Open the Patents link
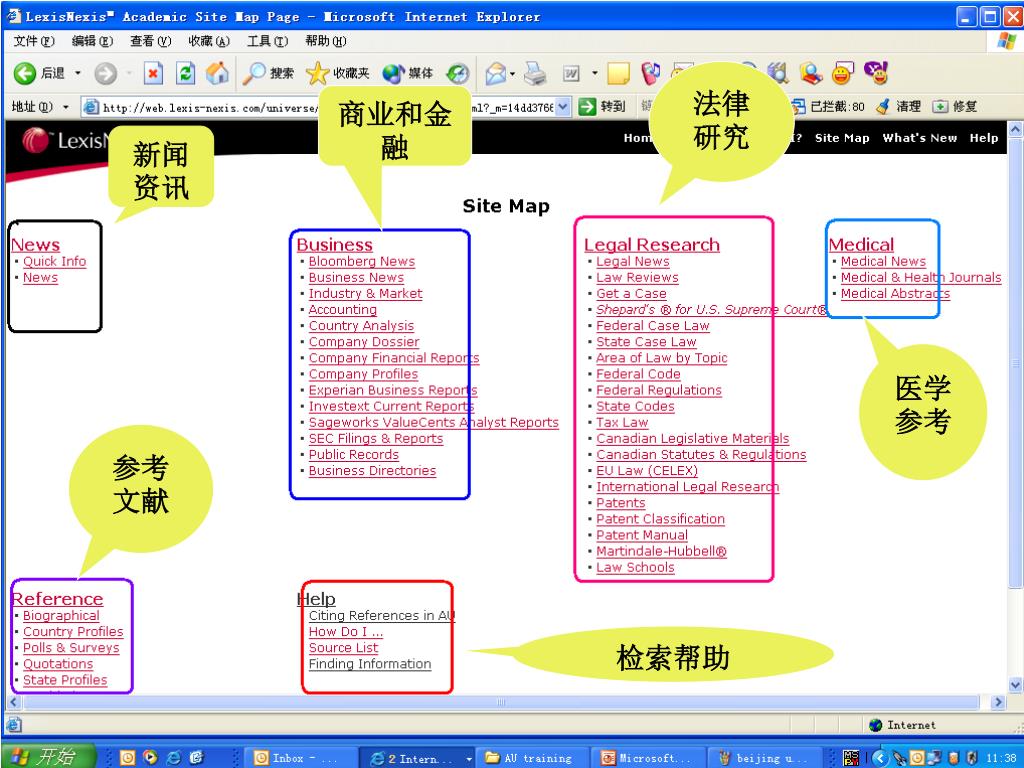Viewport: 1024px width, 768px height. tap(620, 503)
